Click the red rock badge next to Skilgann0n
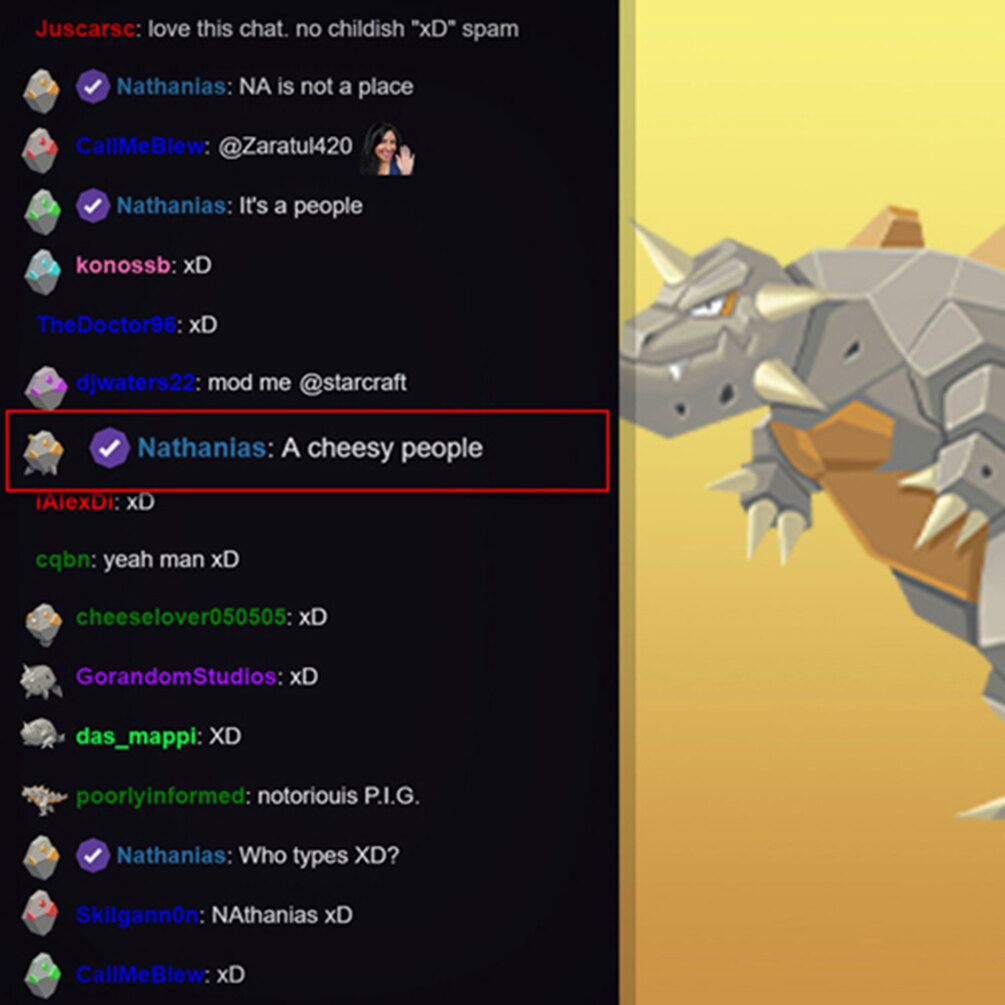The height and width of the screenshot is (1005, 1005). click(40, 913)
